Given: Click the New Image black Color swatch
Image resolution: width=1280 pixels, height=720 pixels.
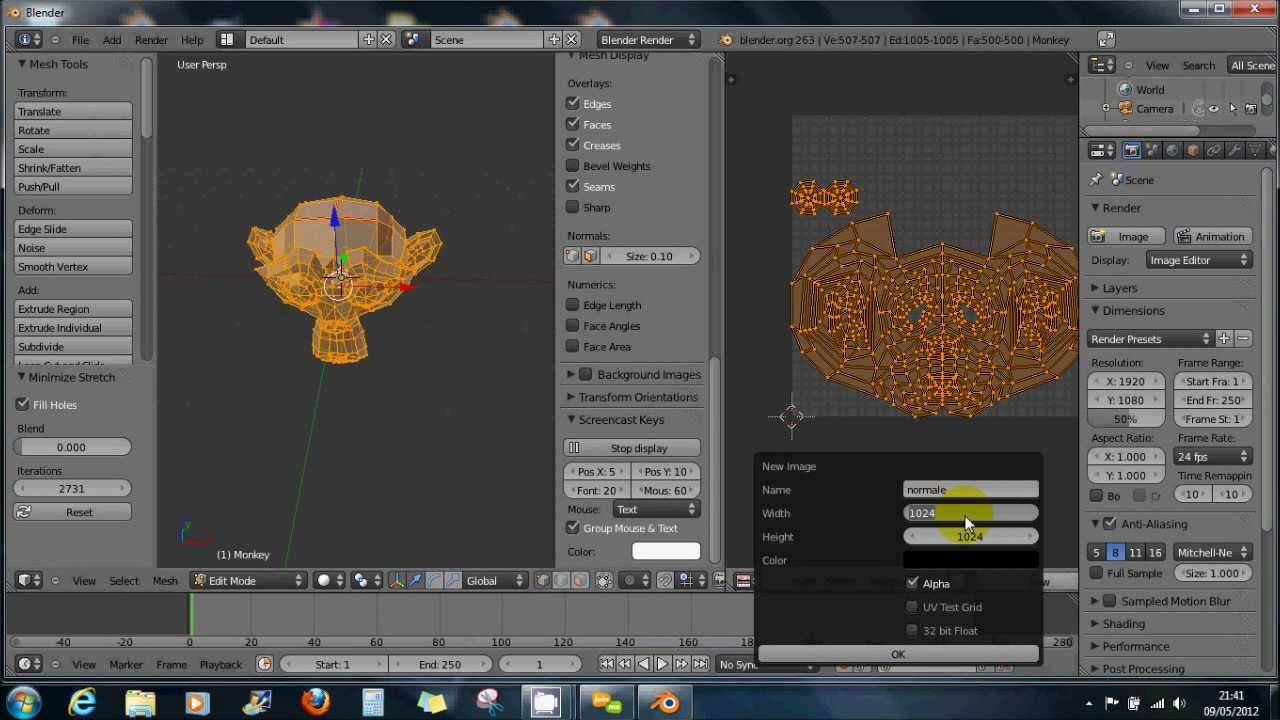Looking at the screenshot, I should point(971,560).
